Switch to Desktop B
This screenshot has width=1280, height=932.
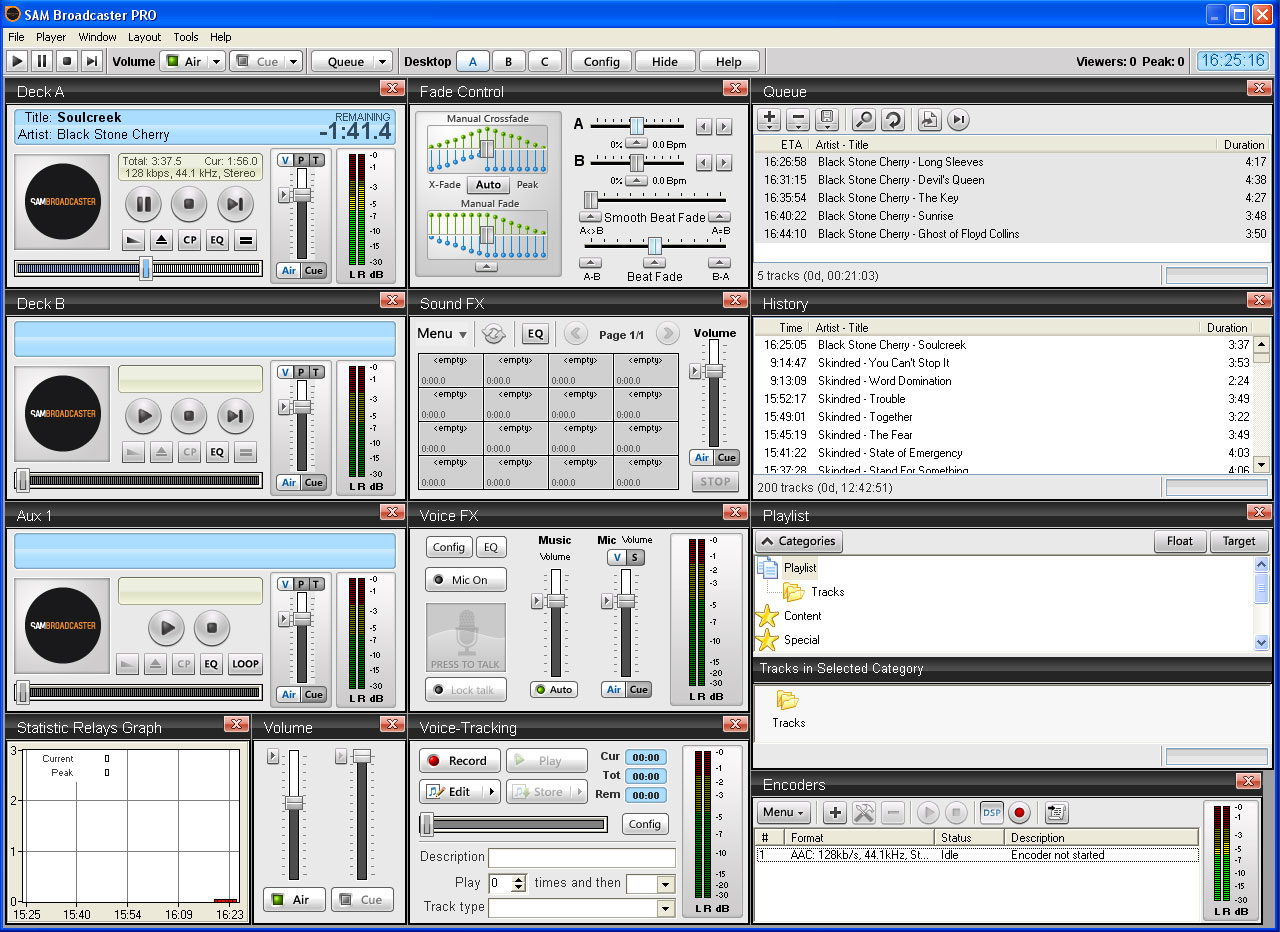[x=508, y=62]
